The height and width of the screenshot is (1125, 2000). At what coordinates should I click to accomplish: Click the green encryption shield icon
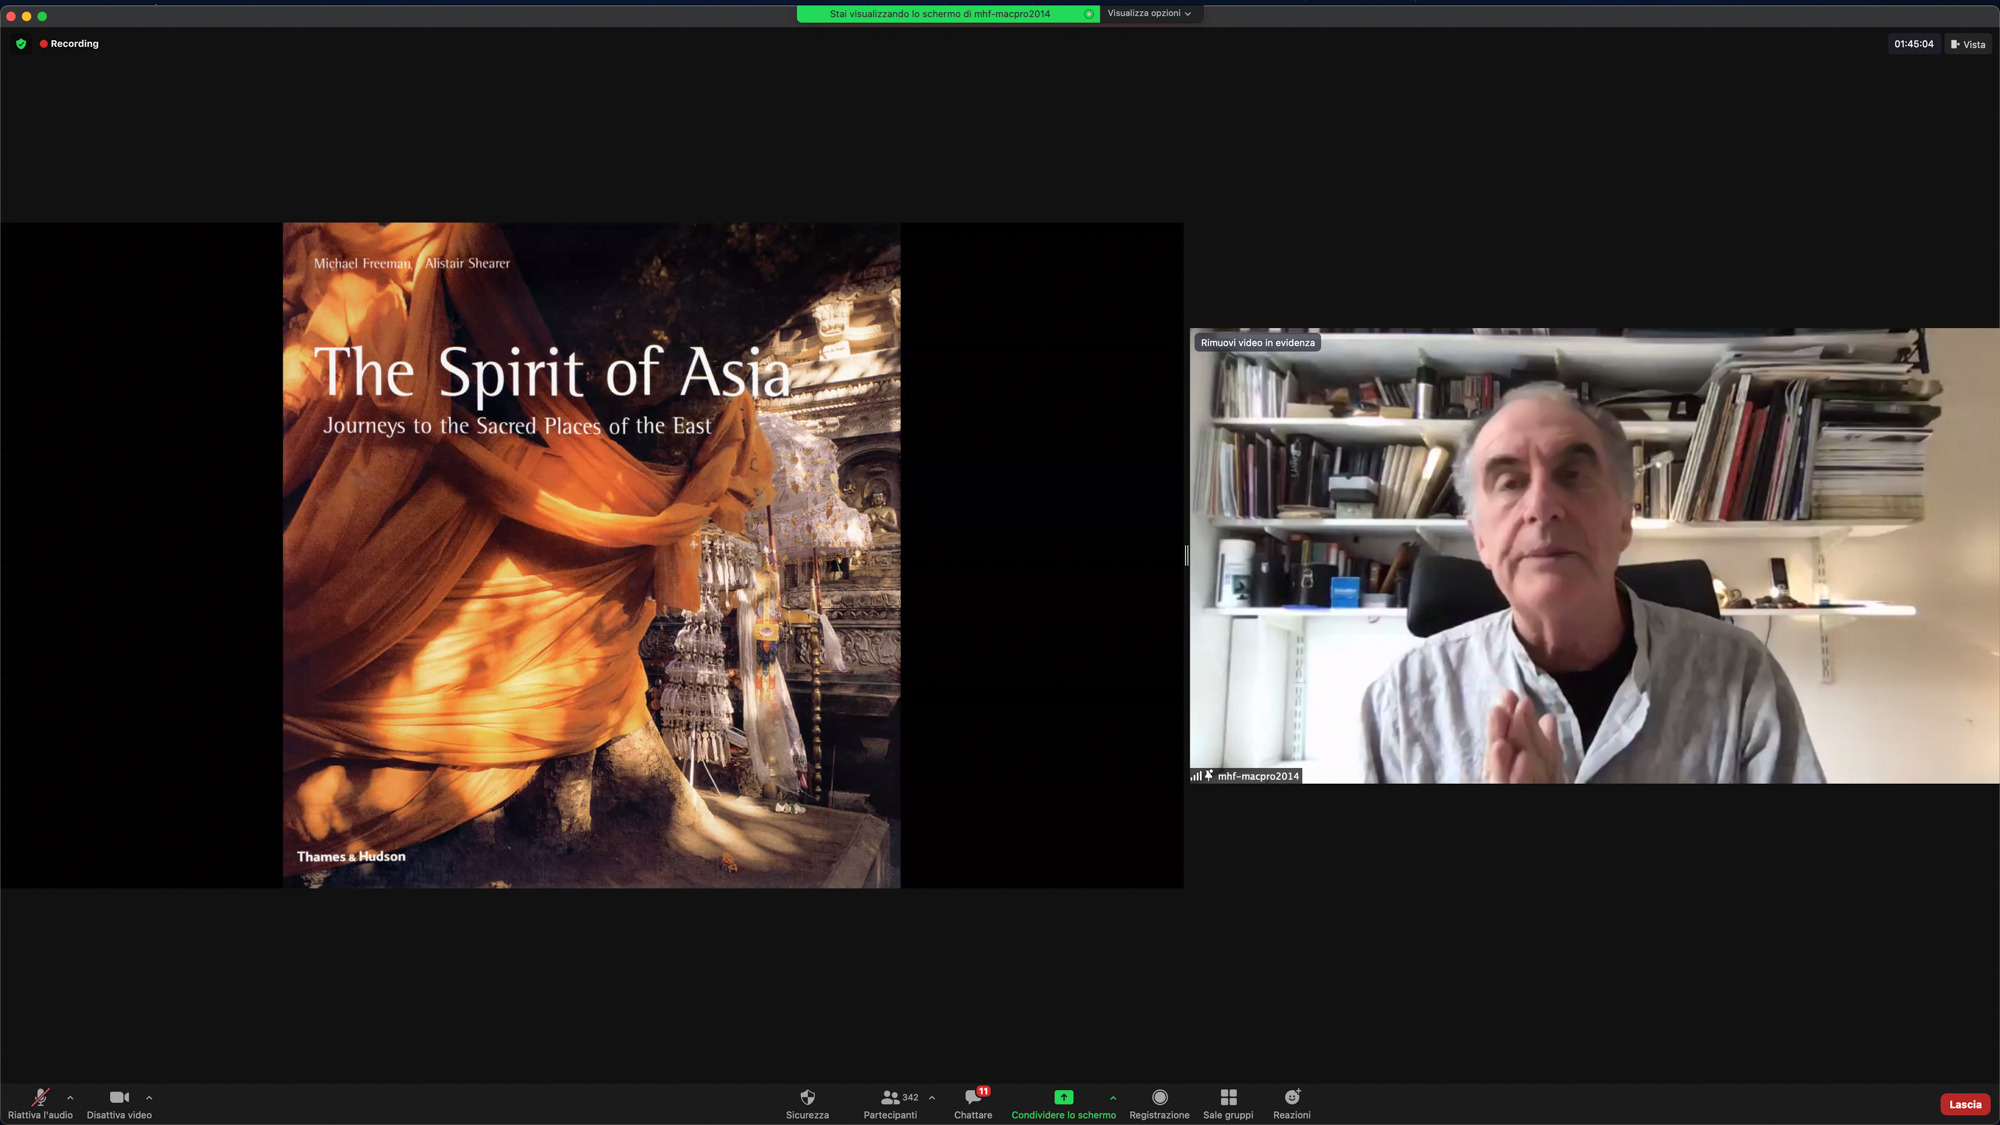pyautogui.click(x=21, y=44)
